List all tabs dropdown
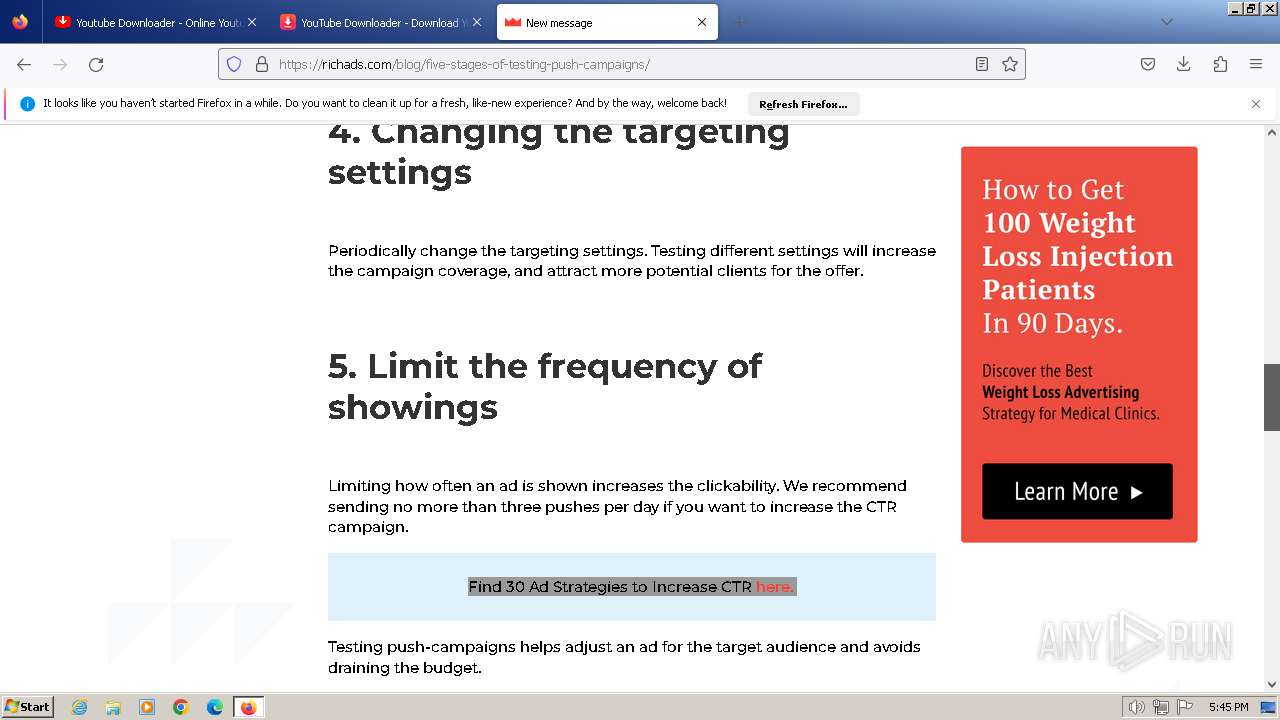The image size is (1280, 720). click(1166, 22)
